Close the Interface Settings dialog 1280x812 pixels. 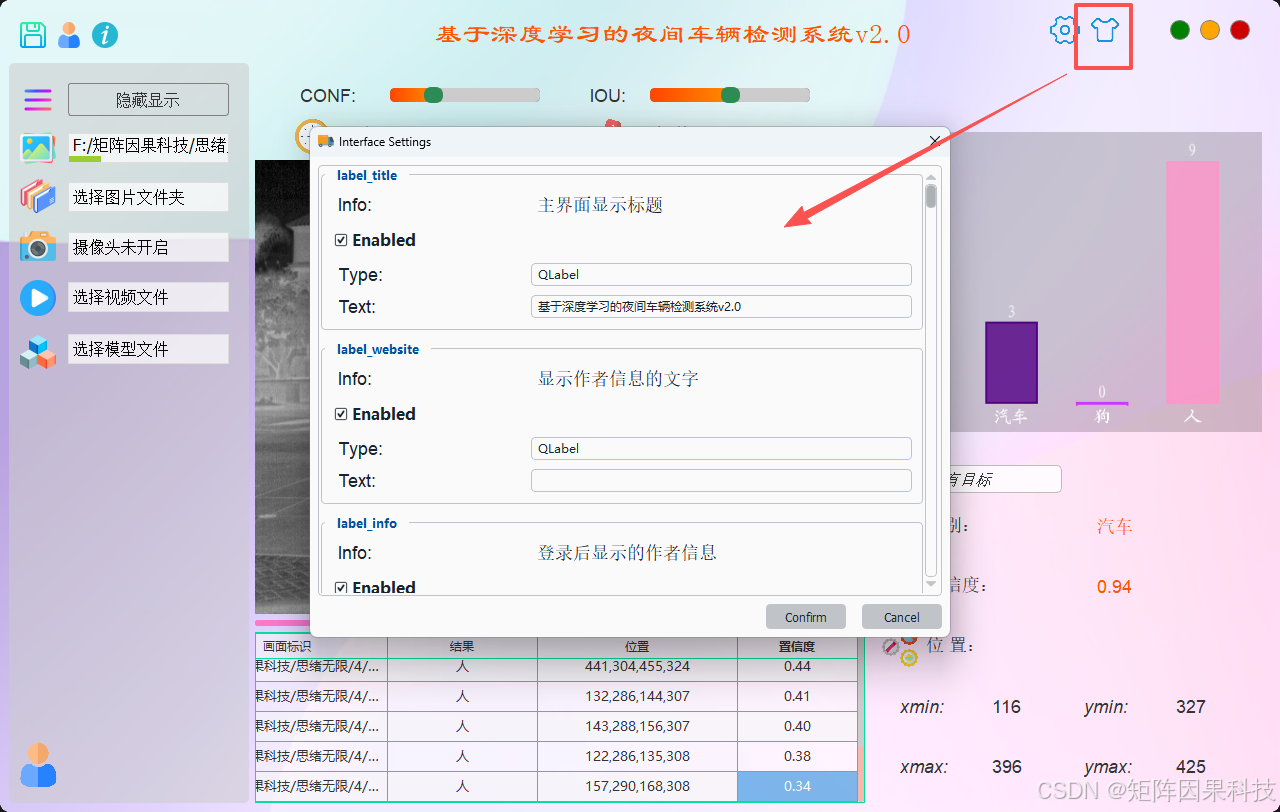click(935, 141)
